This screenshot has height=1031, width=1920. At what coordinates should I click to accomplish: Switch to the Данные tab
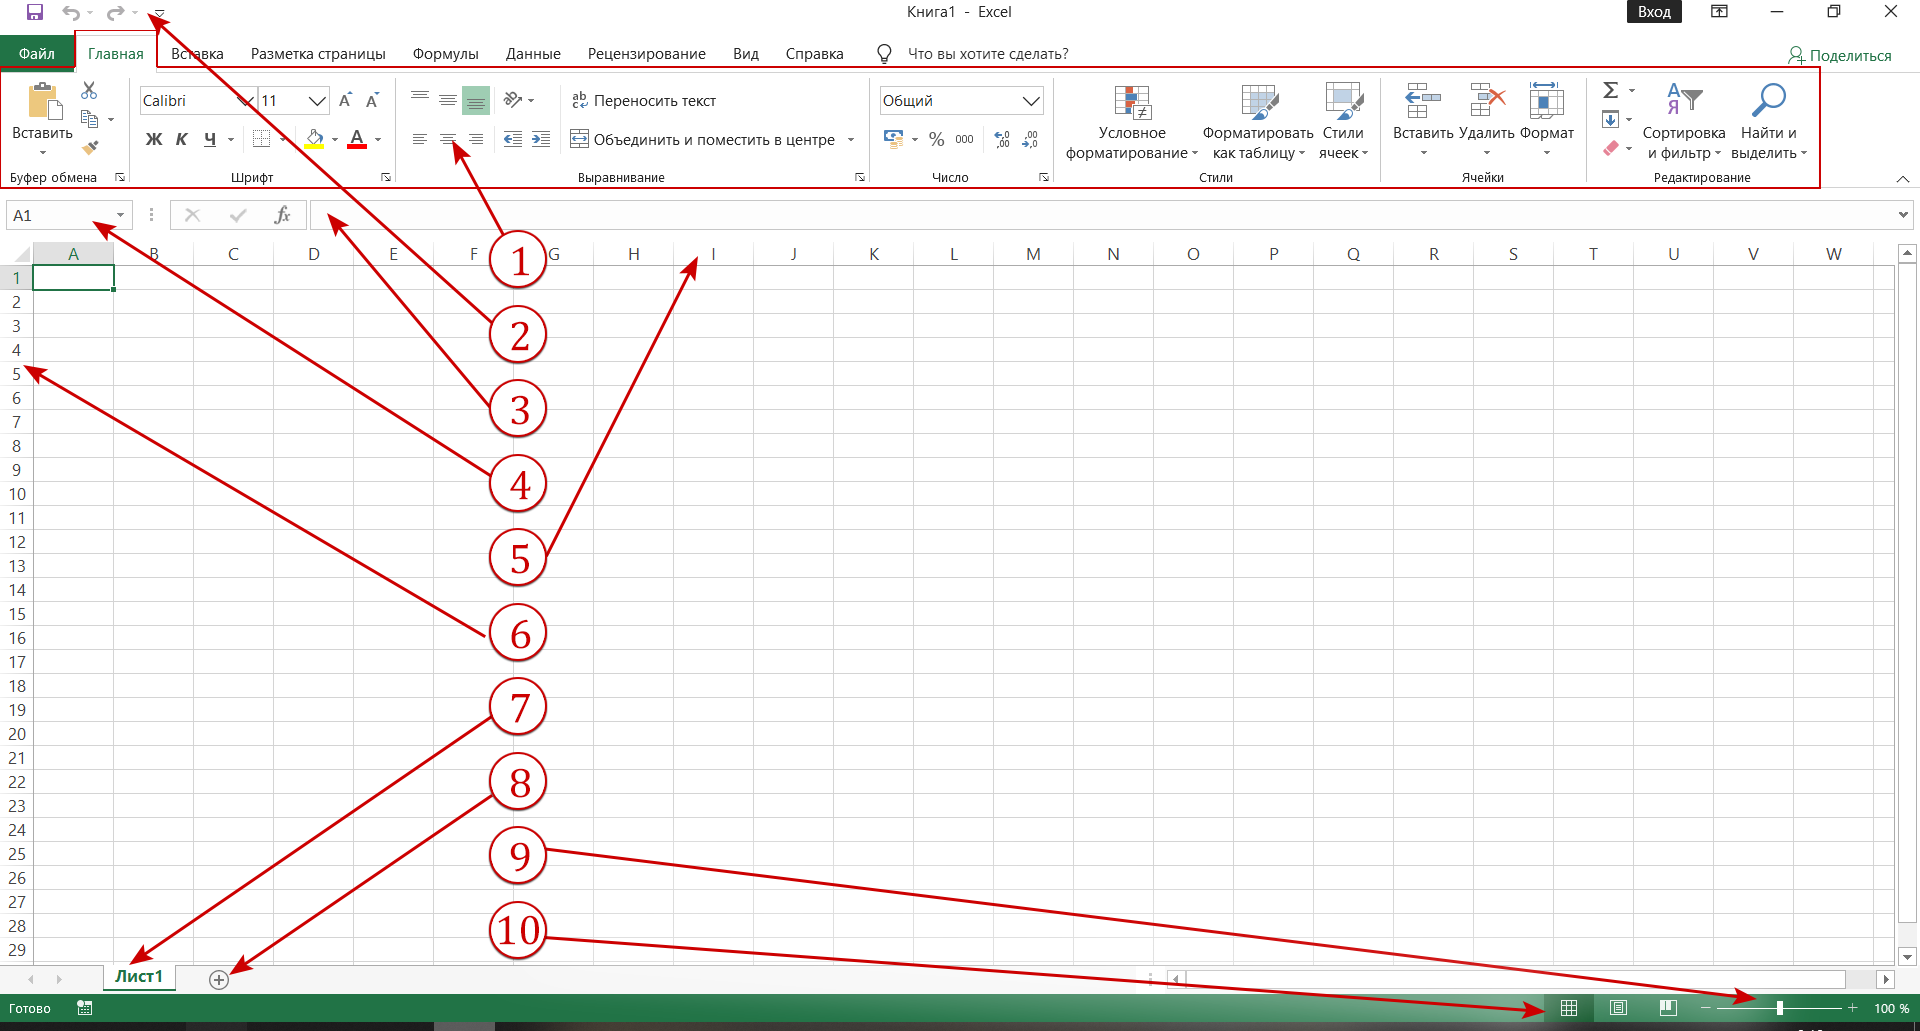533,53
